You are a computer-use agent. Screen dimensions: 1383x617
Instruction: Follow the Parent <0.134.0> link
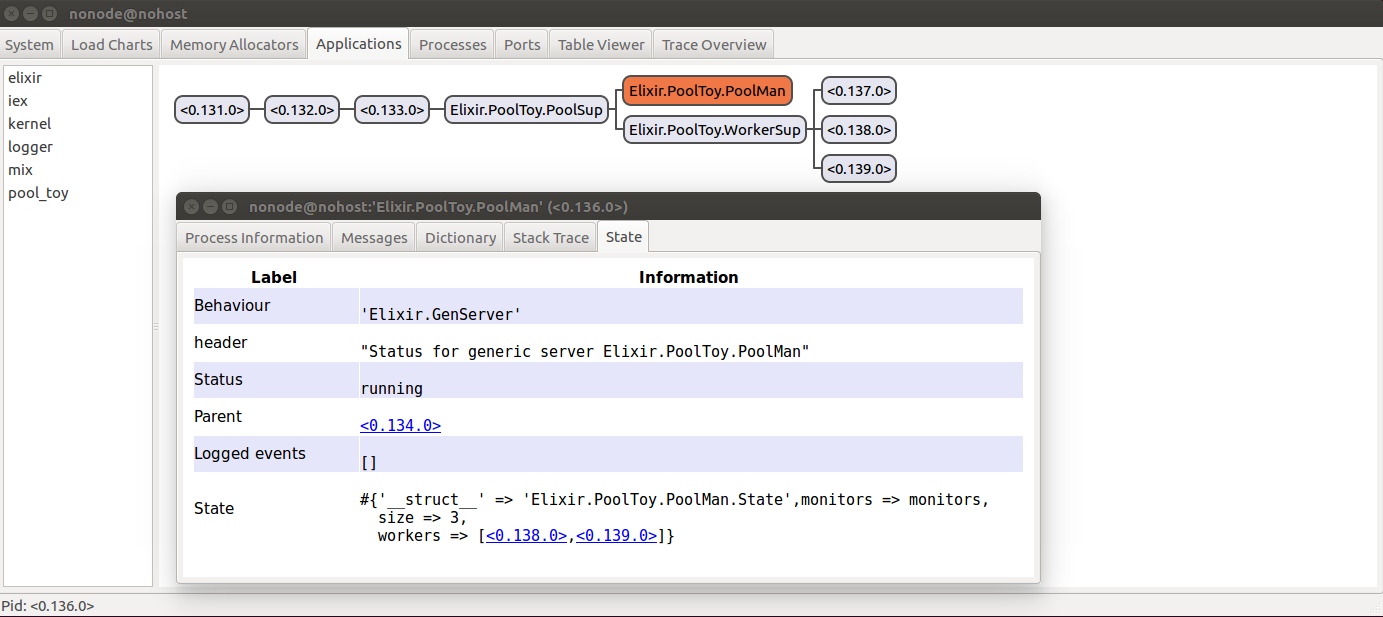(400, 425)
